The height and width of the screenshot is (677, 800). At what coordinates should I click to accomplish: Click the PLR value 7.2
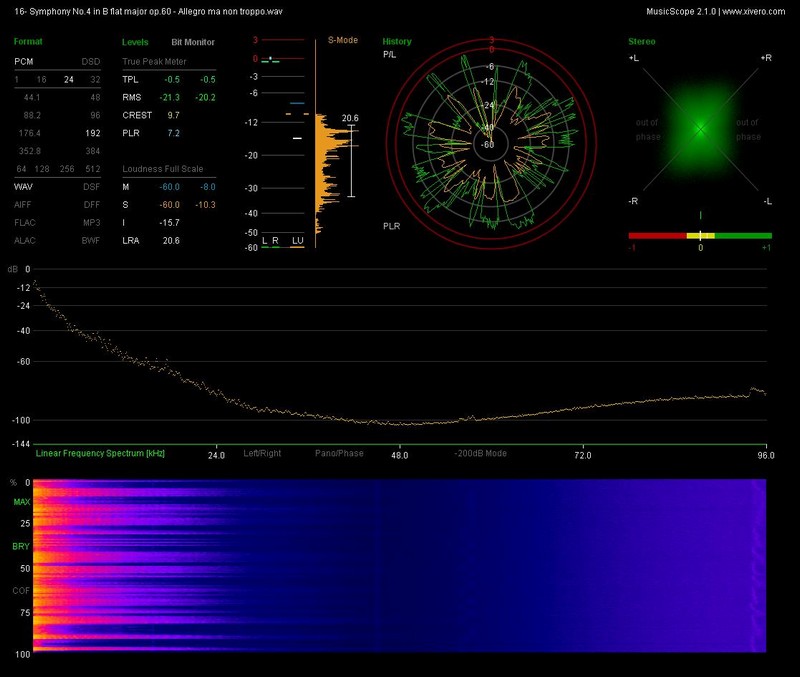(173, 133)
